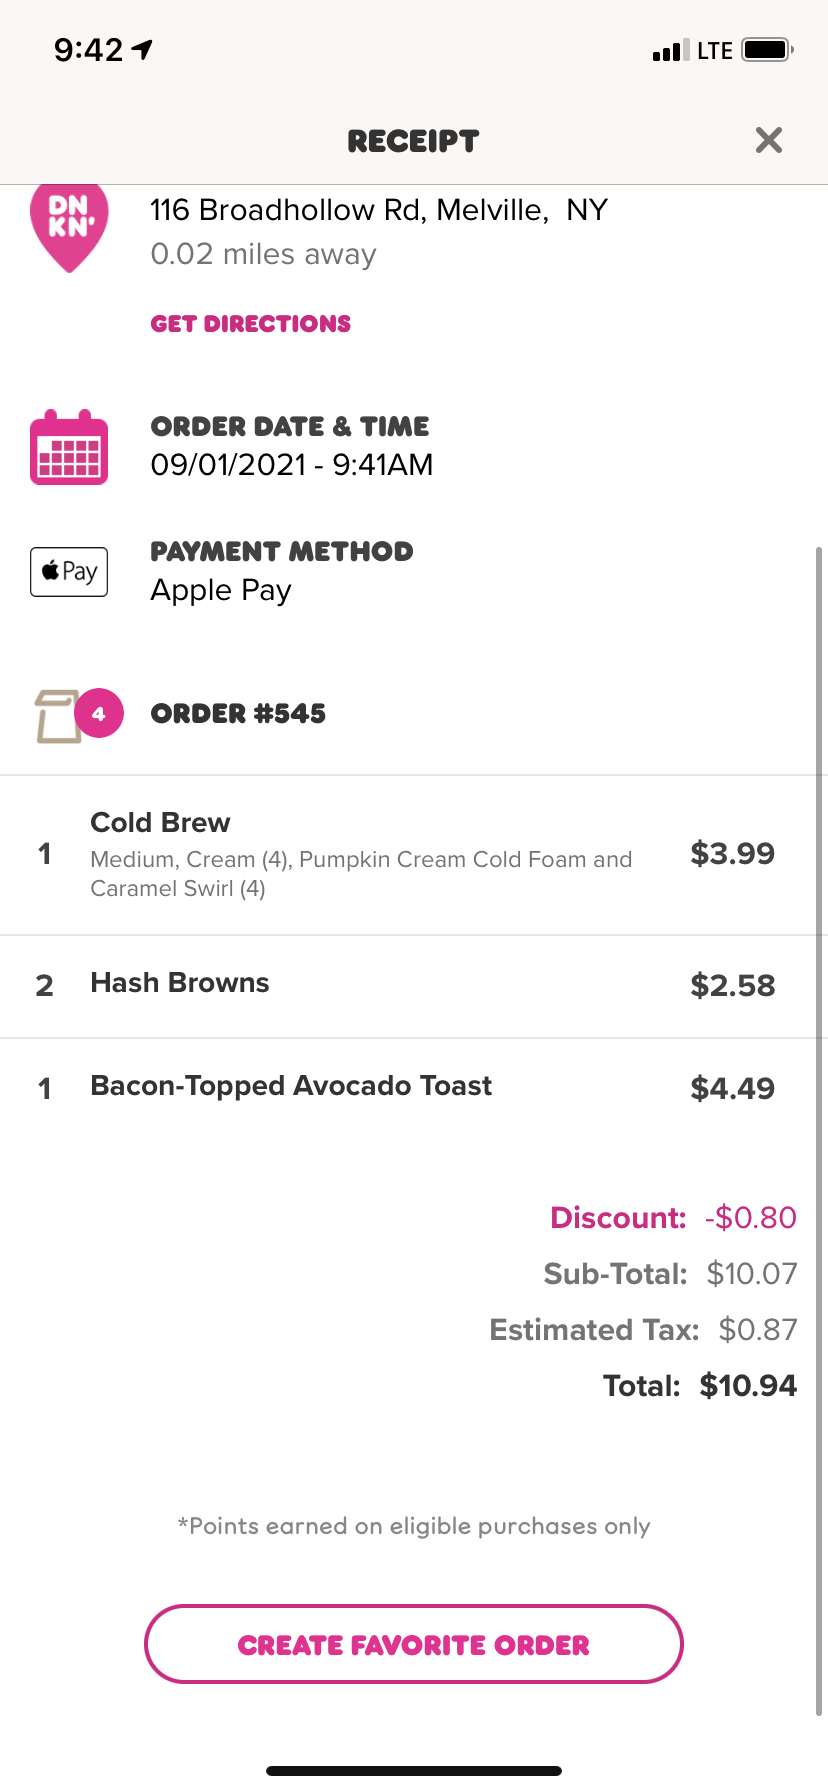Tap the home indicator bar

pos(414,1771)
